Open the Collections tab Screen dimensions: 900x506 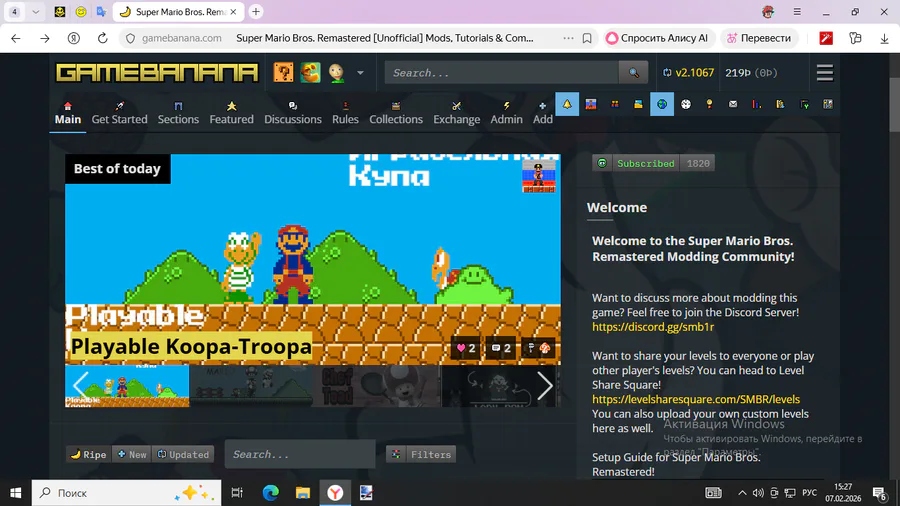pyautogui.click(x=395, y=112)
